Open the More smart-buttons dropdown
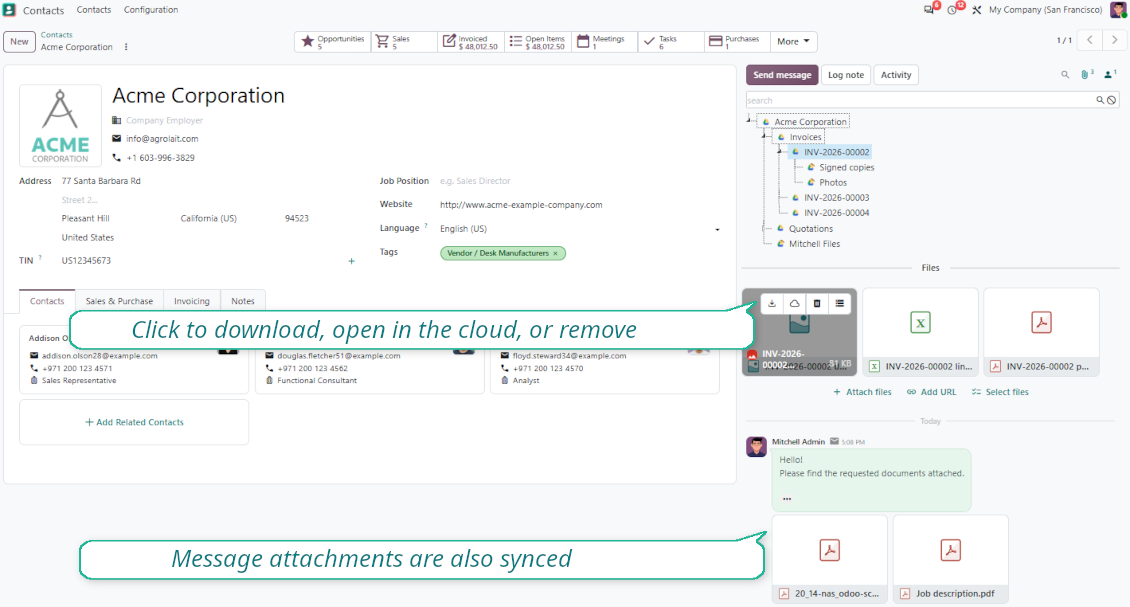The height and width of the screenshot is (607, 1130). 793,42
